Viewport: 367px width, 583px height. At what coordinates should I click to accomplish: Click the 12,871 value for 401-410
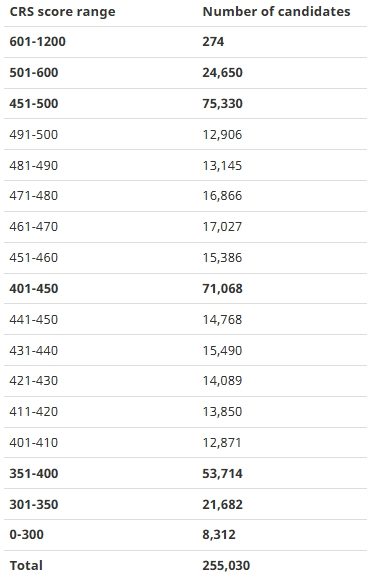coord(222,443)
